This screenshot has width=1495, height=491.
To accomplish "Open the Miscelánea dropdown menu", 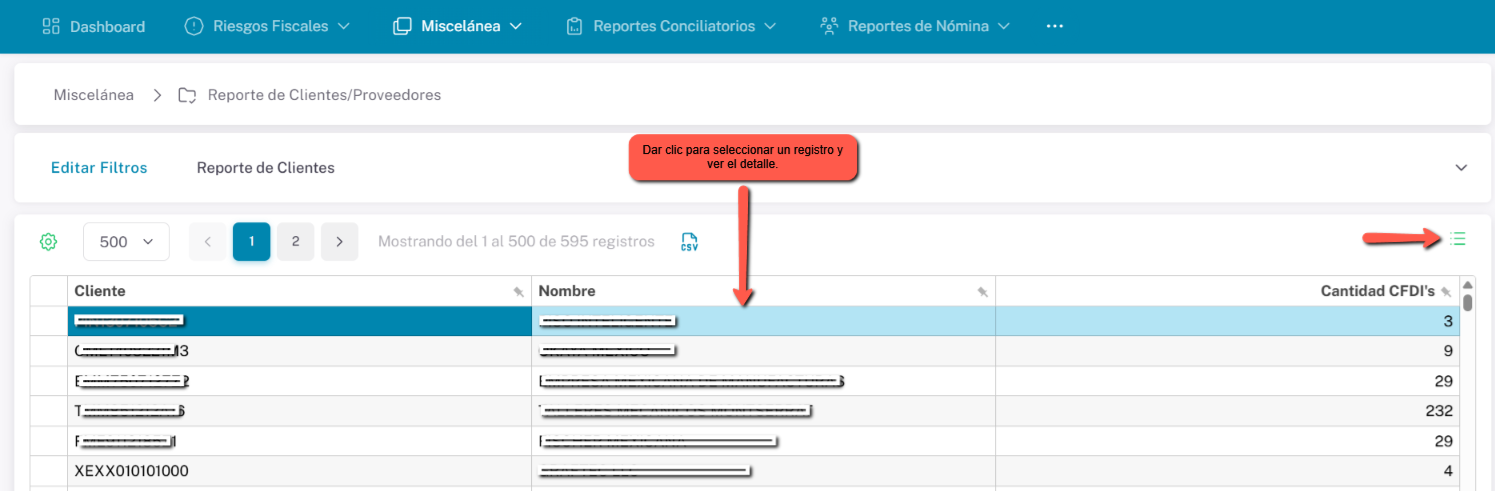I will [x=458, y=26].
